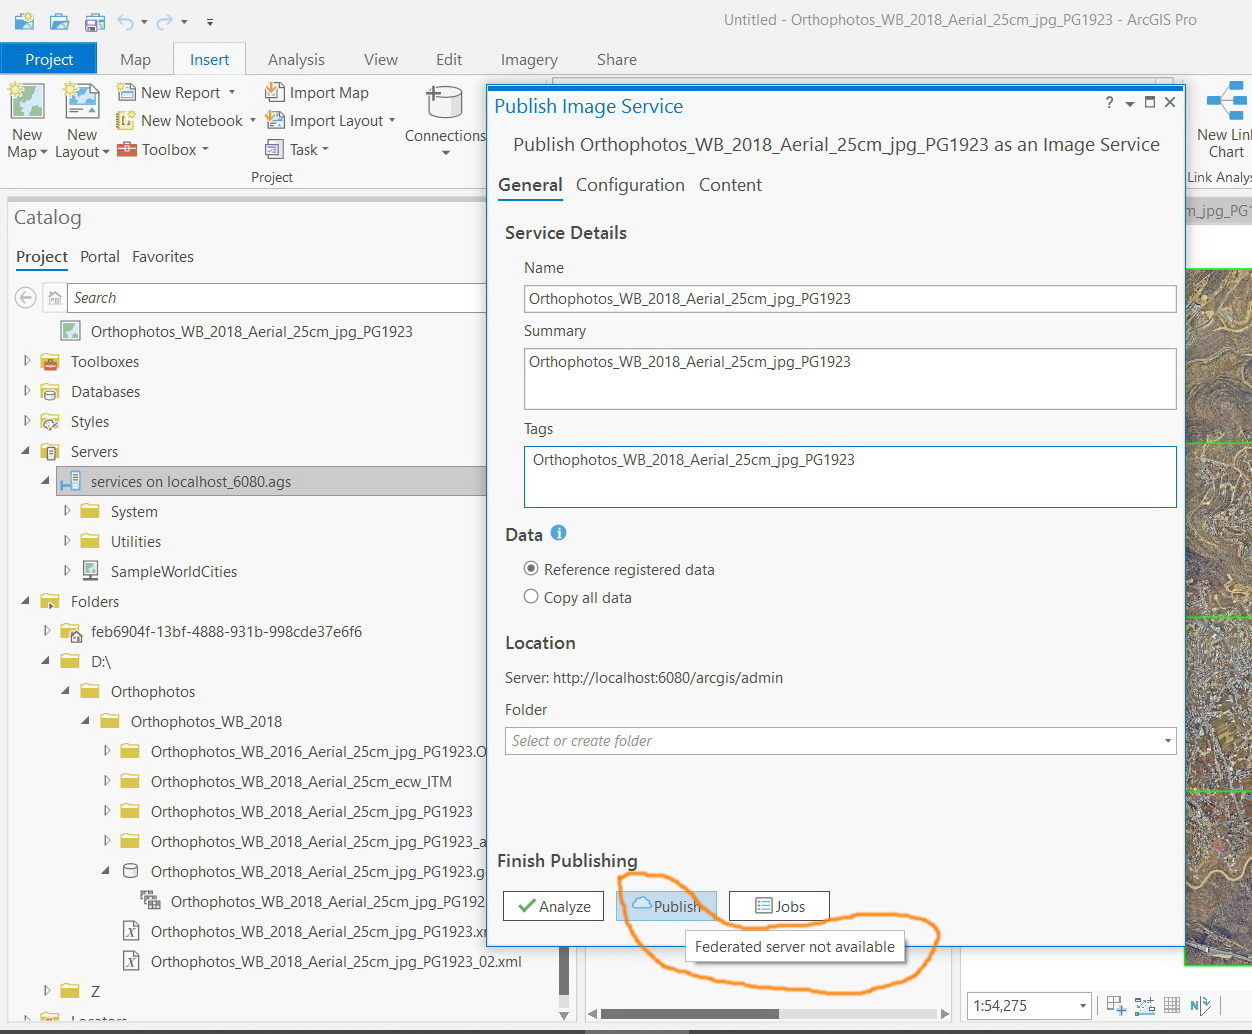Collapse the Folders node in Catalog
This screenshot has width=1252, height=1034.
[x=27, y=601]
